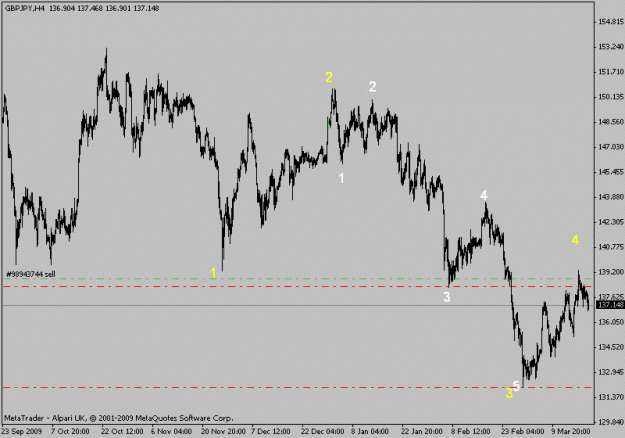Click the '7 Oct 20:00' time axis label

point(70,431)
